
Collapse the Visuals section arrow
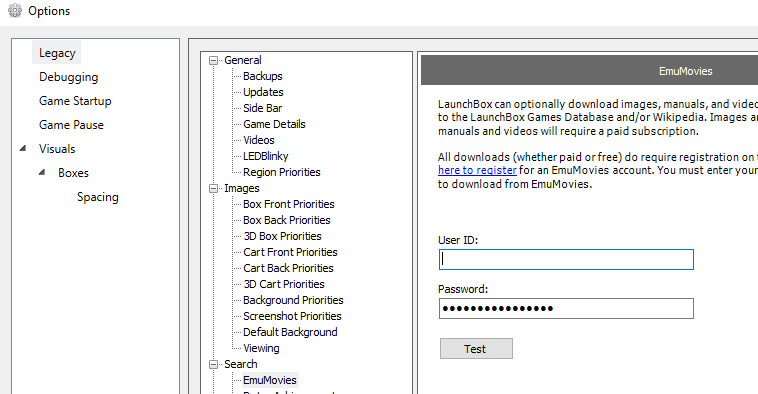coord(23,148)
